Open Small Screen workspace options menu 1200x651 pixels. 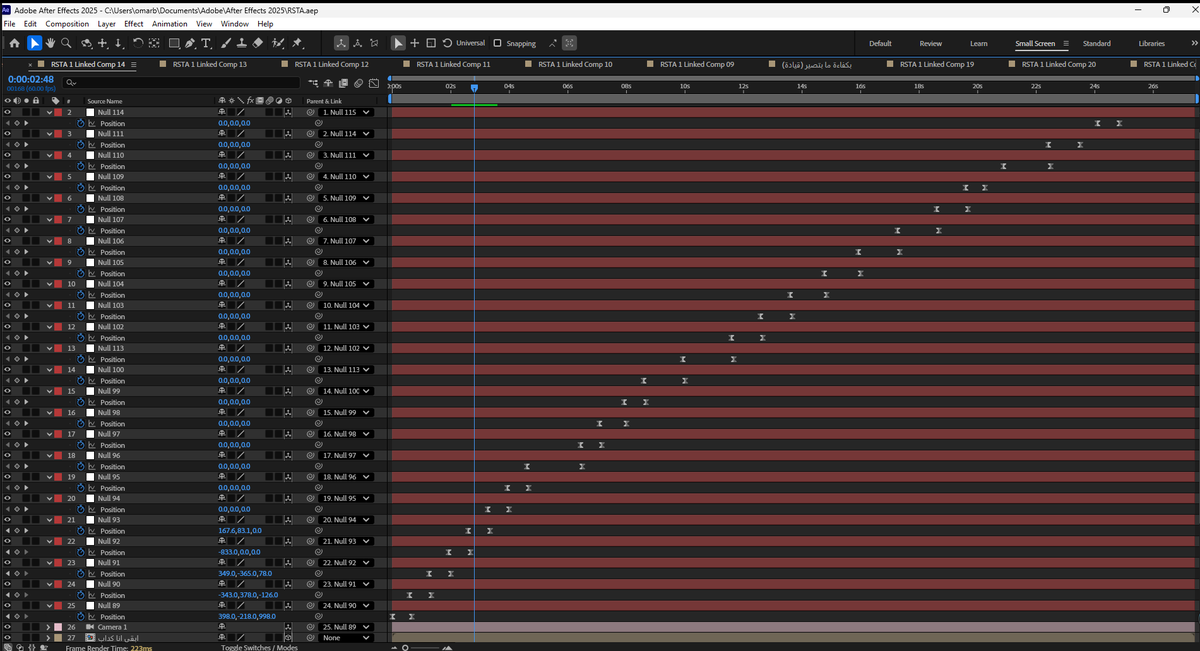1066,43
